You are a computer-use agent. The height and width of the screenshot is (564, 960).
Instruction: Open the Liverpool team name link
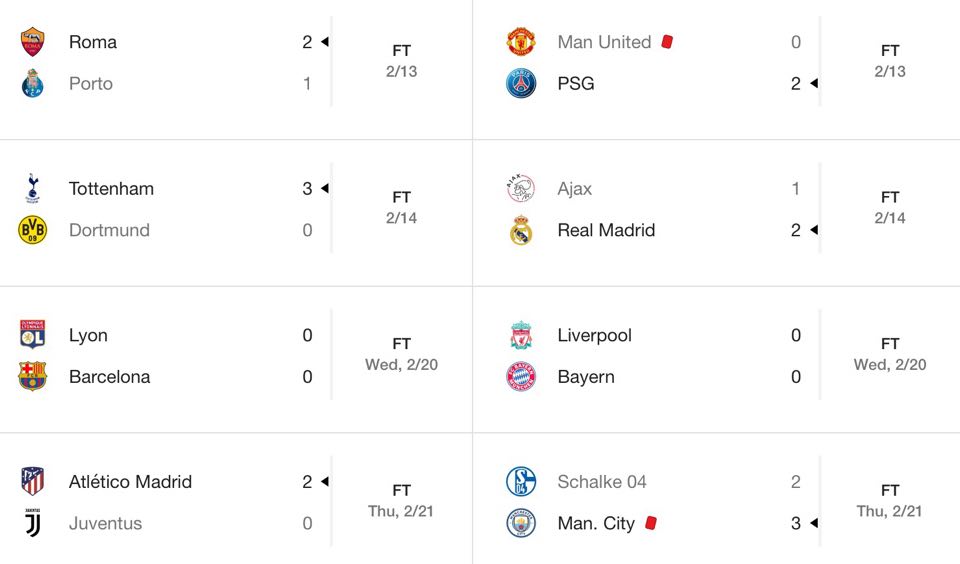click(594, 336)
